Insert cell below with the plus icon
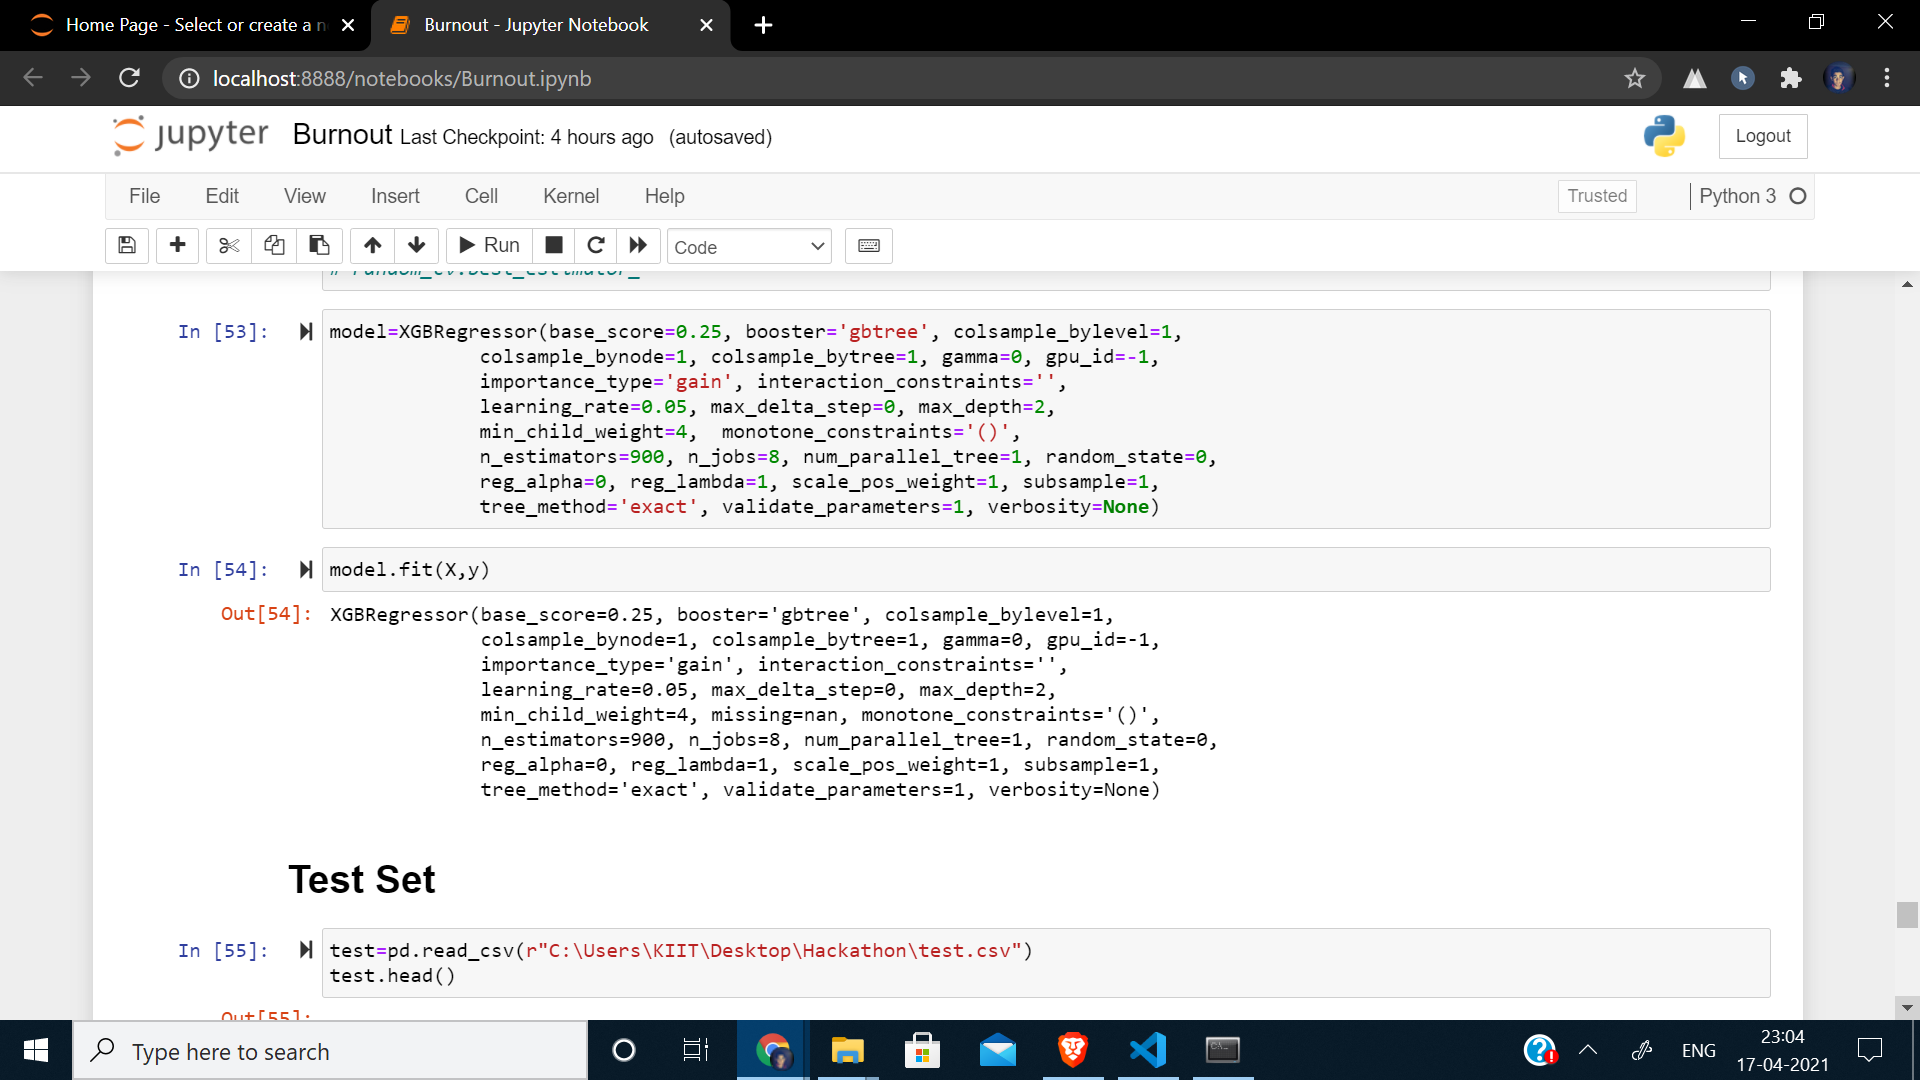This screenshot has width=1920, height=1080. click(178, 245)
